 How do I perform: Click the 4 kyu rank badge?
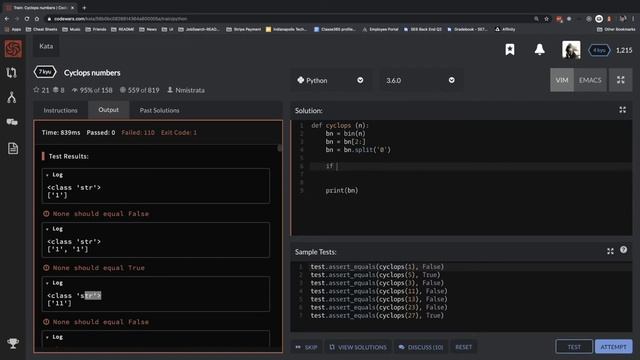tap(599, 50)
